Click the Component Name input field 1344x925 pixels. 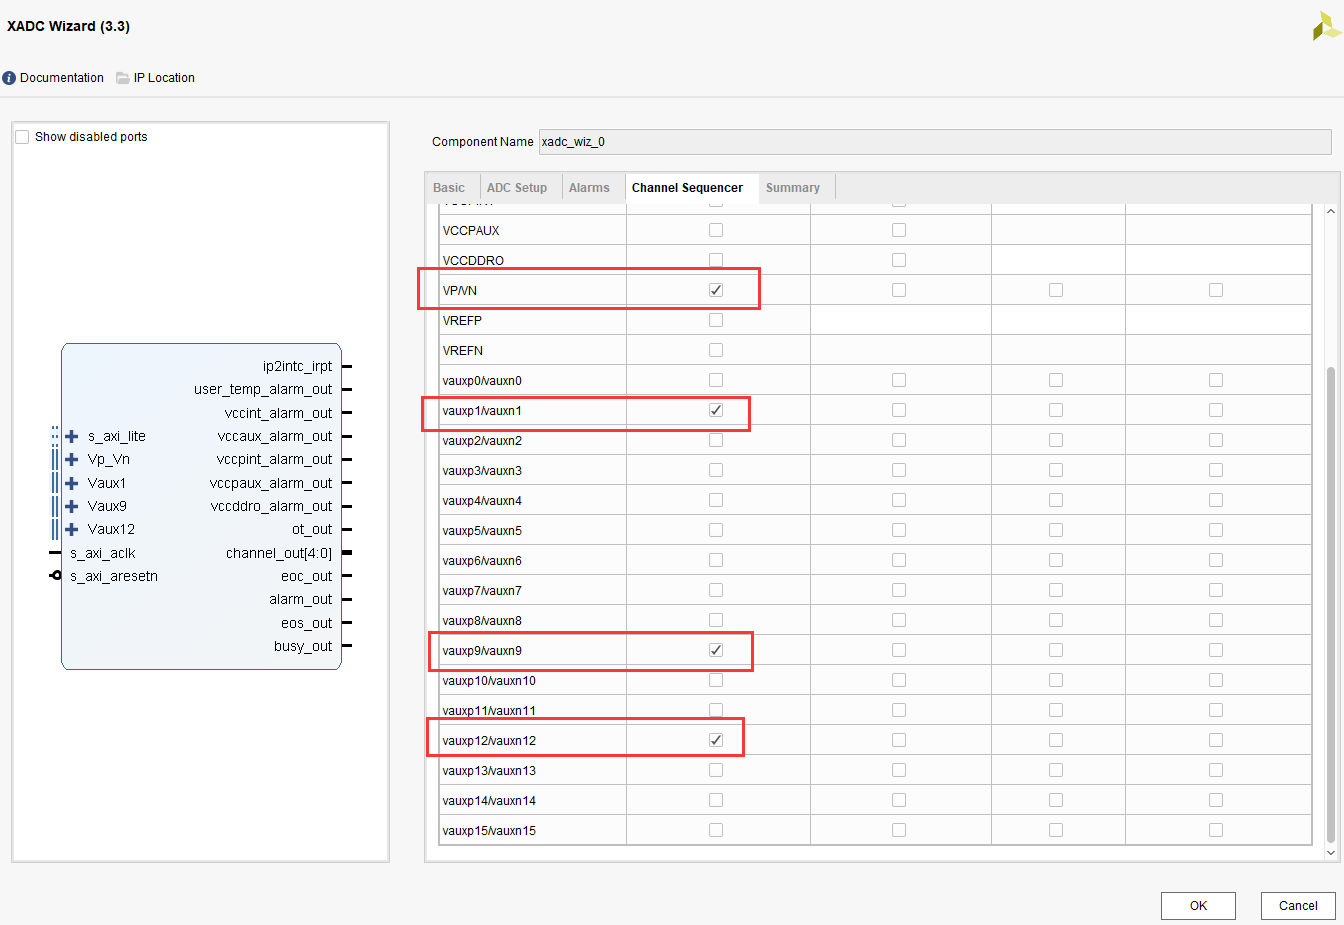pos(935,142)
